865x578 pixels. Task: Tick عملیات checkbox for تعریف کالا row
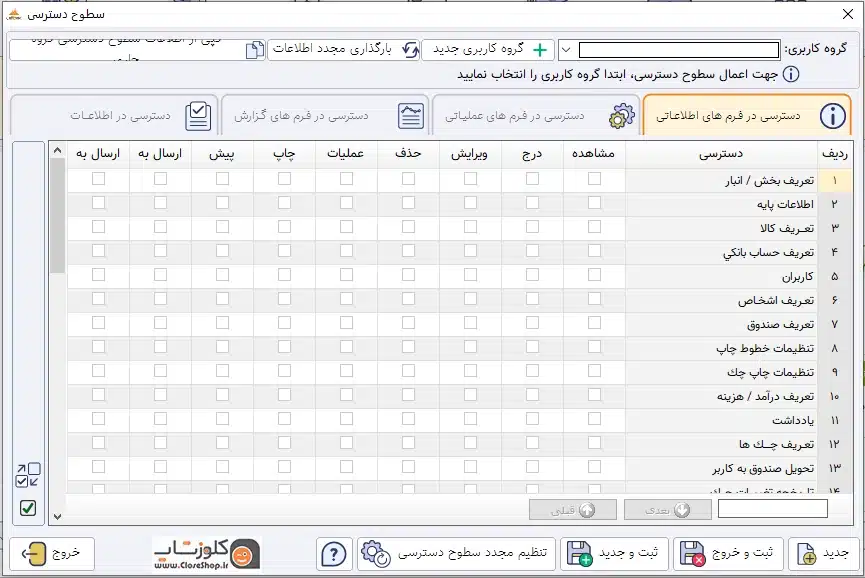click(346, 227)
